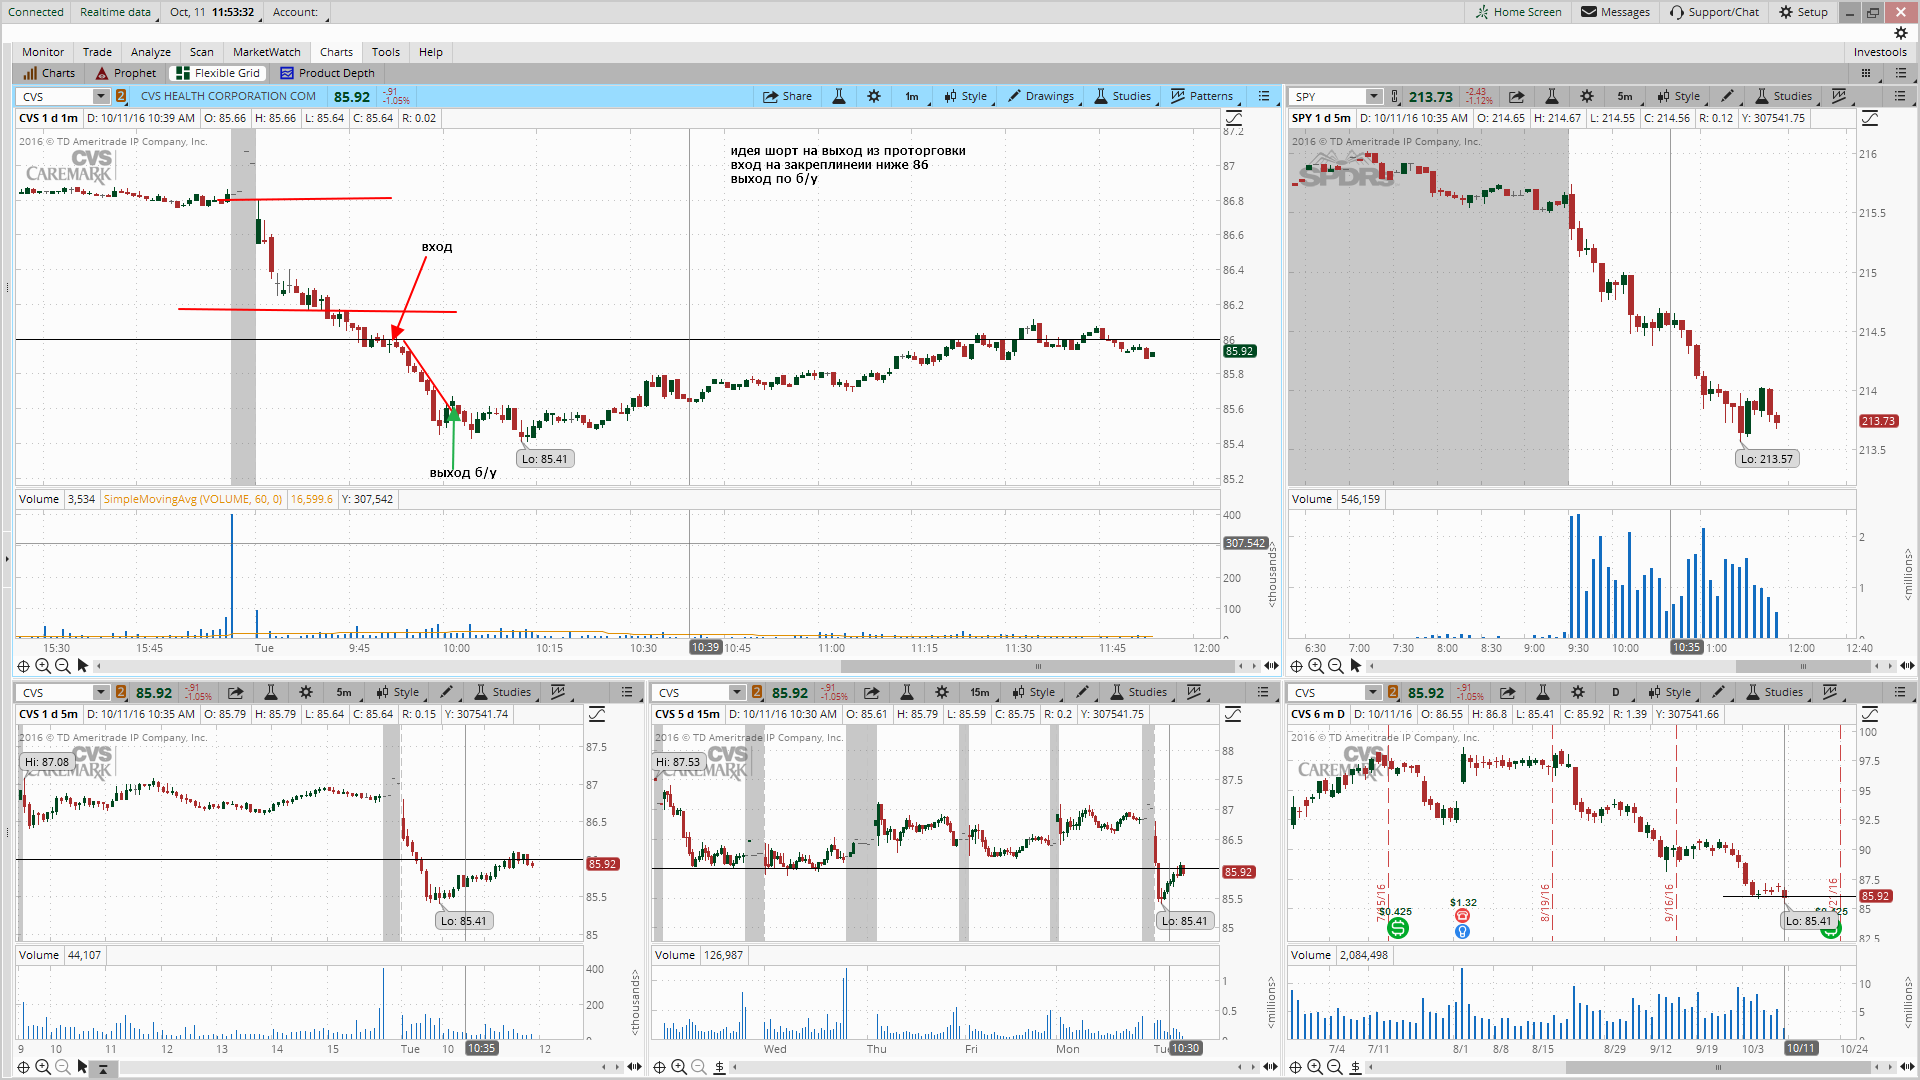
Task: Click orange link number 2 in CVS 15m chart
Action: pyautogui.click(x=757, y=692)
